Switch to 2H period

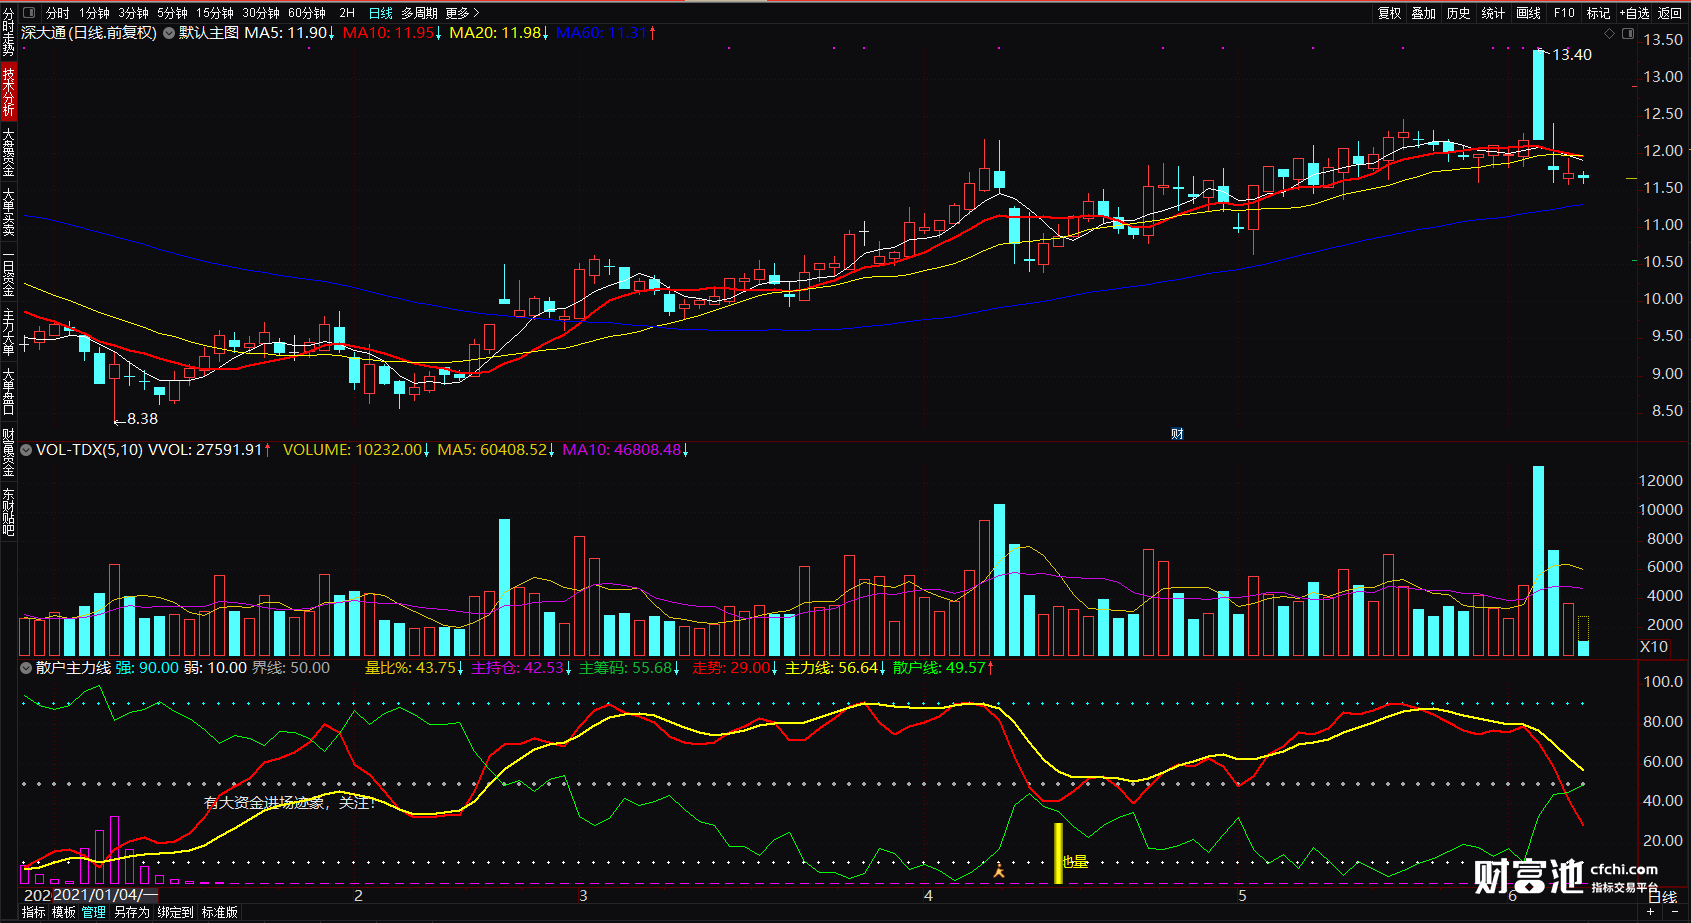(347, 13)
